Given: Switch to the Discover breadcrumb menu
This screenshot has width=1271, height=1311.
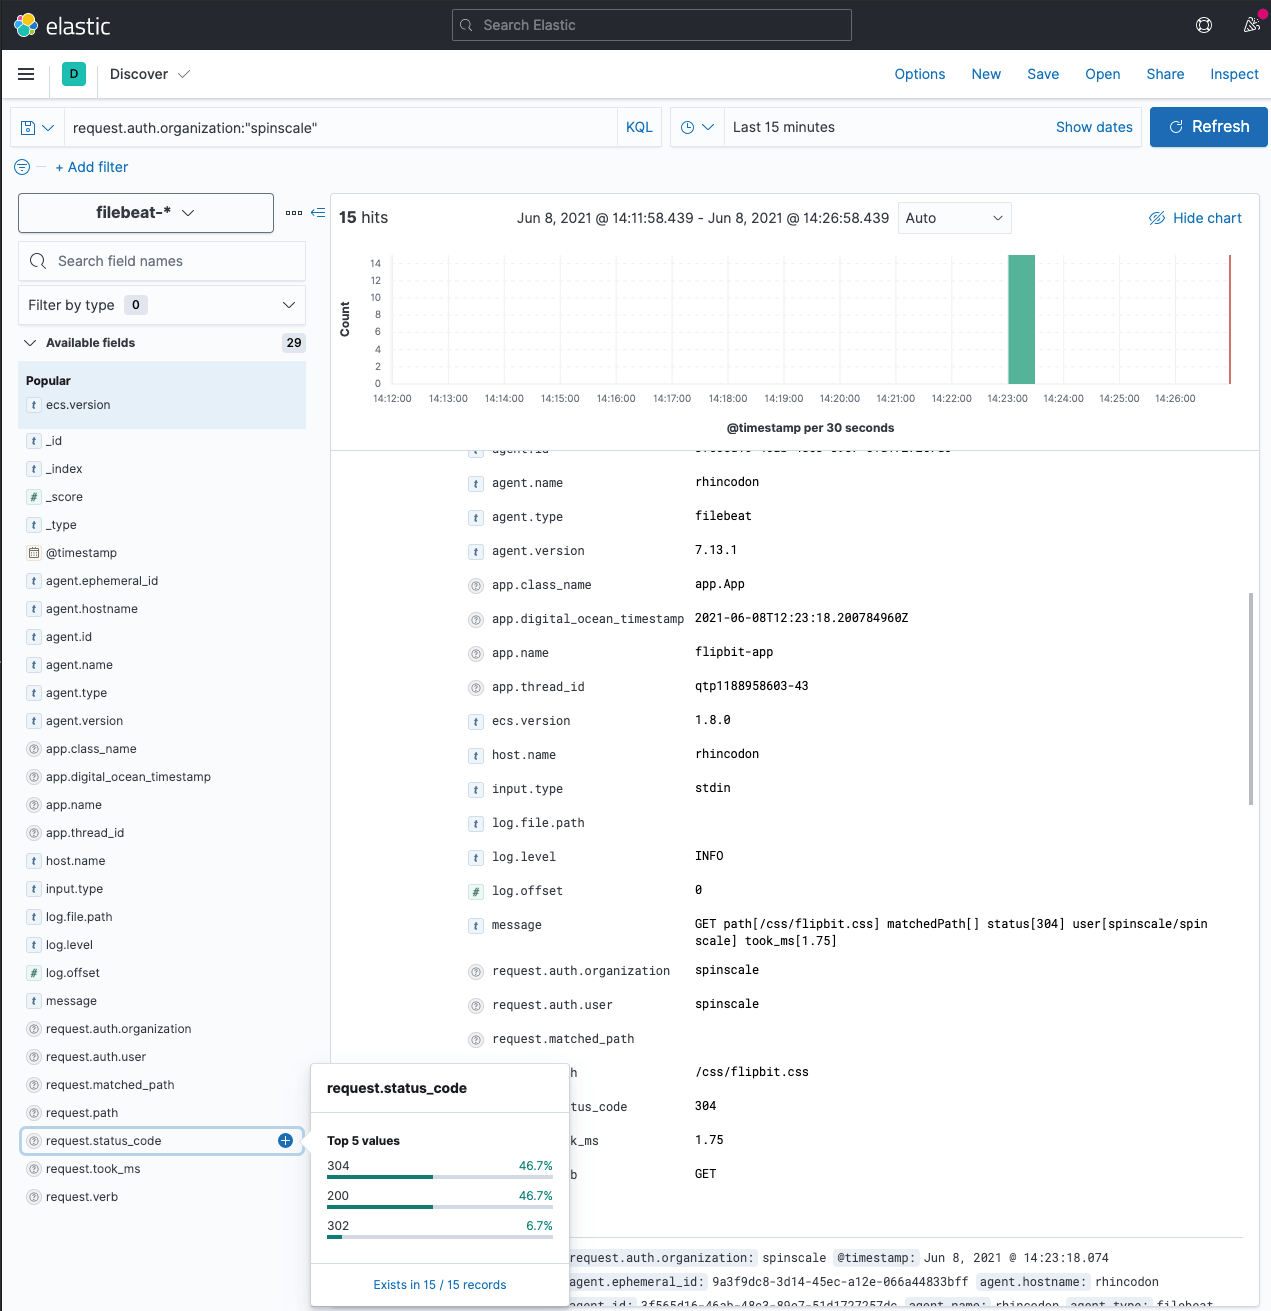Looking at the screenshot, I should click(149, 74).
